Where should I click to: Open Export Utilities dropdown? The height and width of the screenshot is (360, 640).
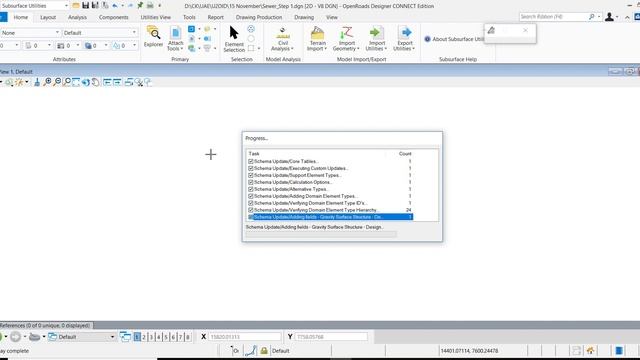pos(404,39)
